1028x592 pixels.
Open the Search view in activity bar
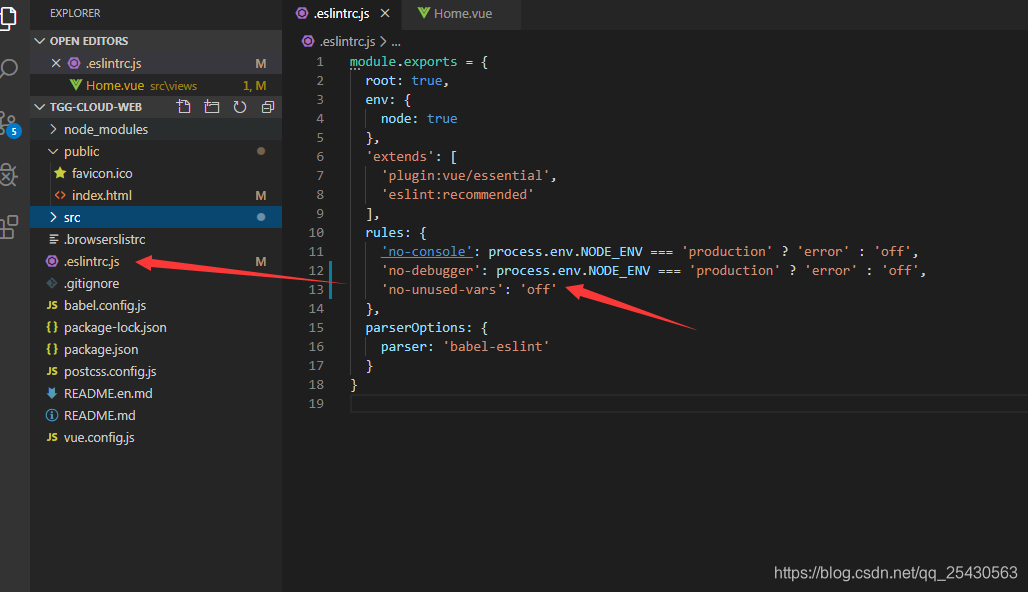9,68
